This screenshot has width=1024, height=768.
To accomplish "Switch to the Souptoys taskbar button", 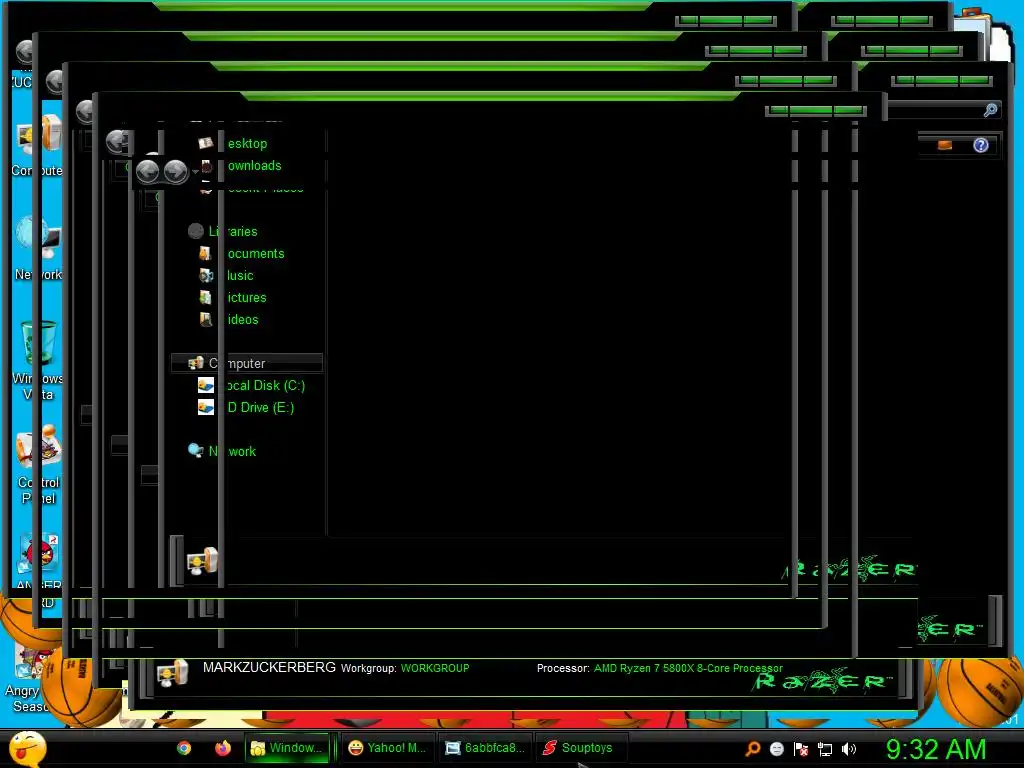I will [581, 748].
